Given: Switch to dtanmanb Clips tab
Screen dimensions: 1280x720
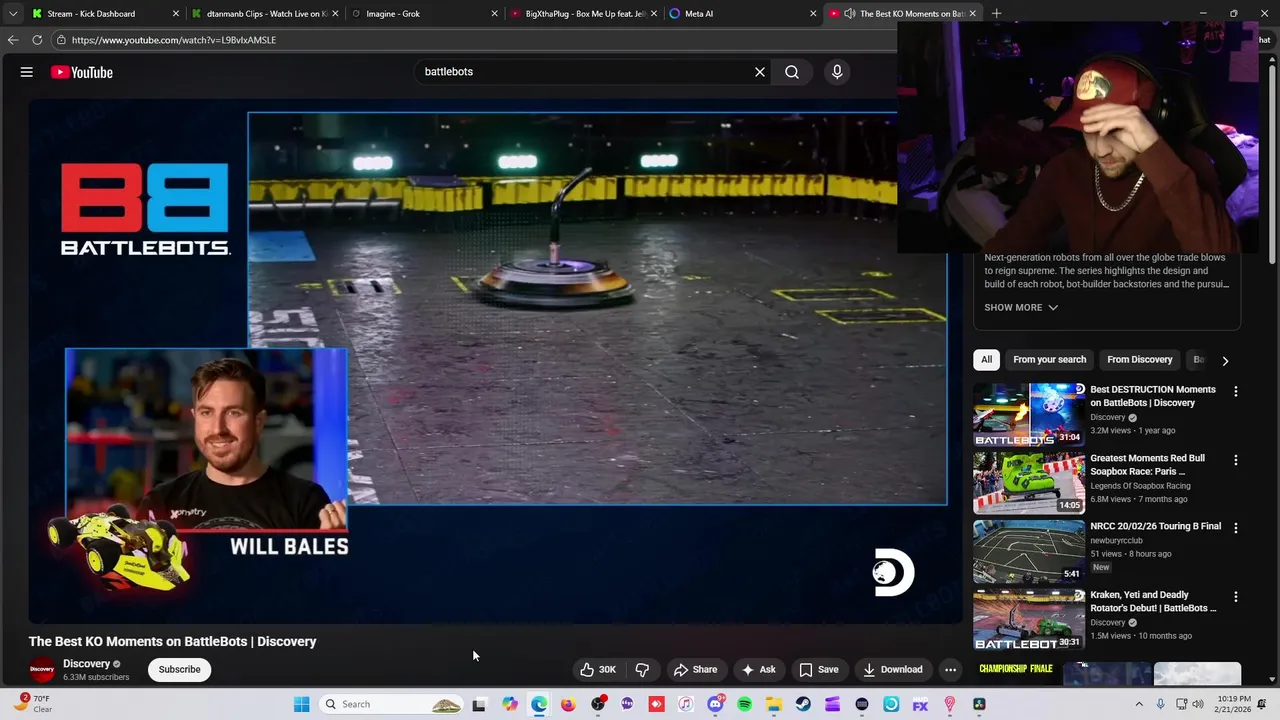Looking at the screenshot, I should coord(263,14).
